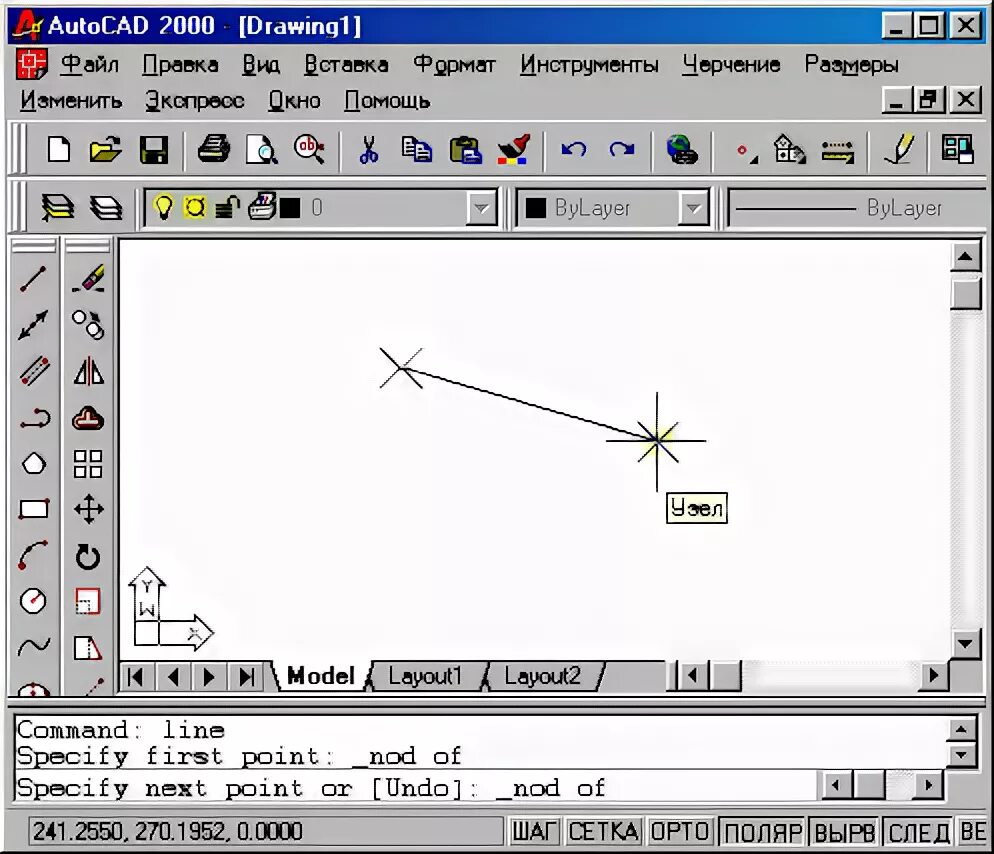Open the Инструменты menu
The height and width of the screenshot is (854, 994).
coord(589,64)
